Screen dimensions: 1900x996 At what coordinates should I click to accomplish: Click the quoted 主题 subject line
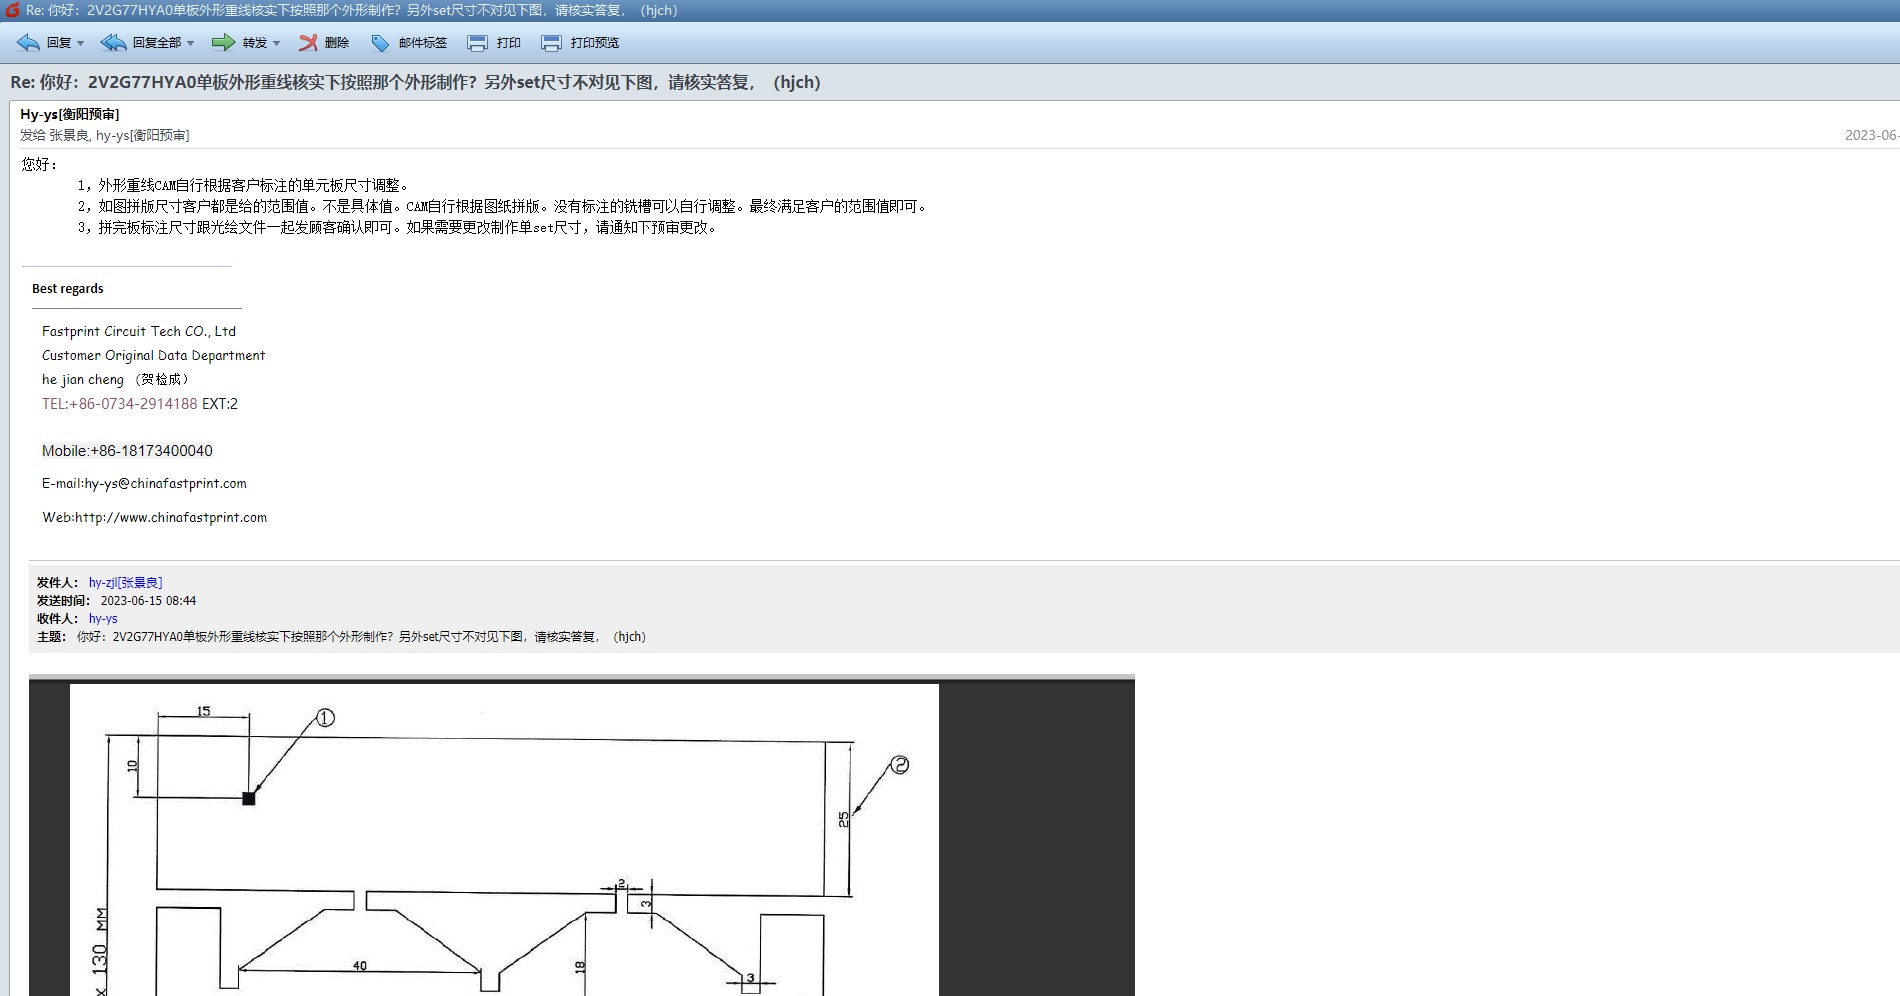tap(341, 636)
